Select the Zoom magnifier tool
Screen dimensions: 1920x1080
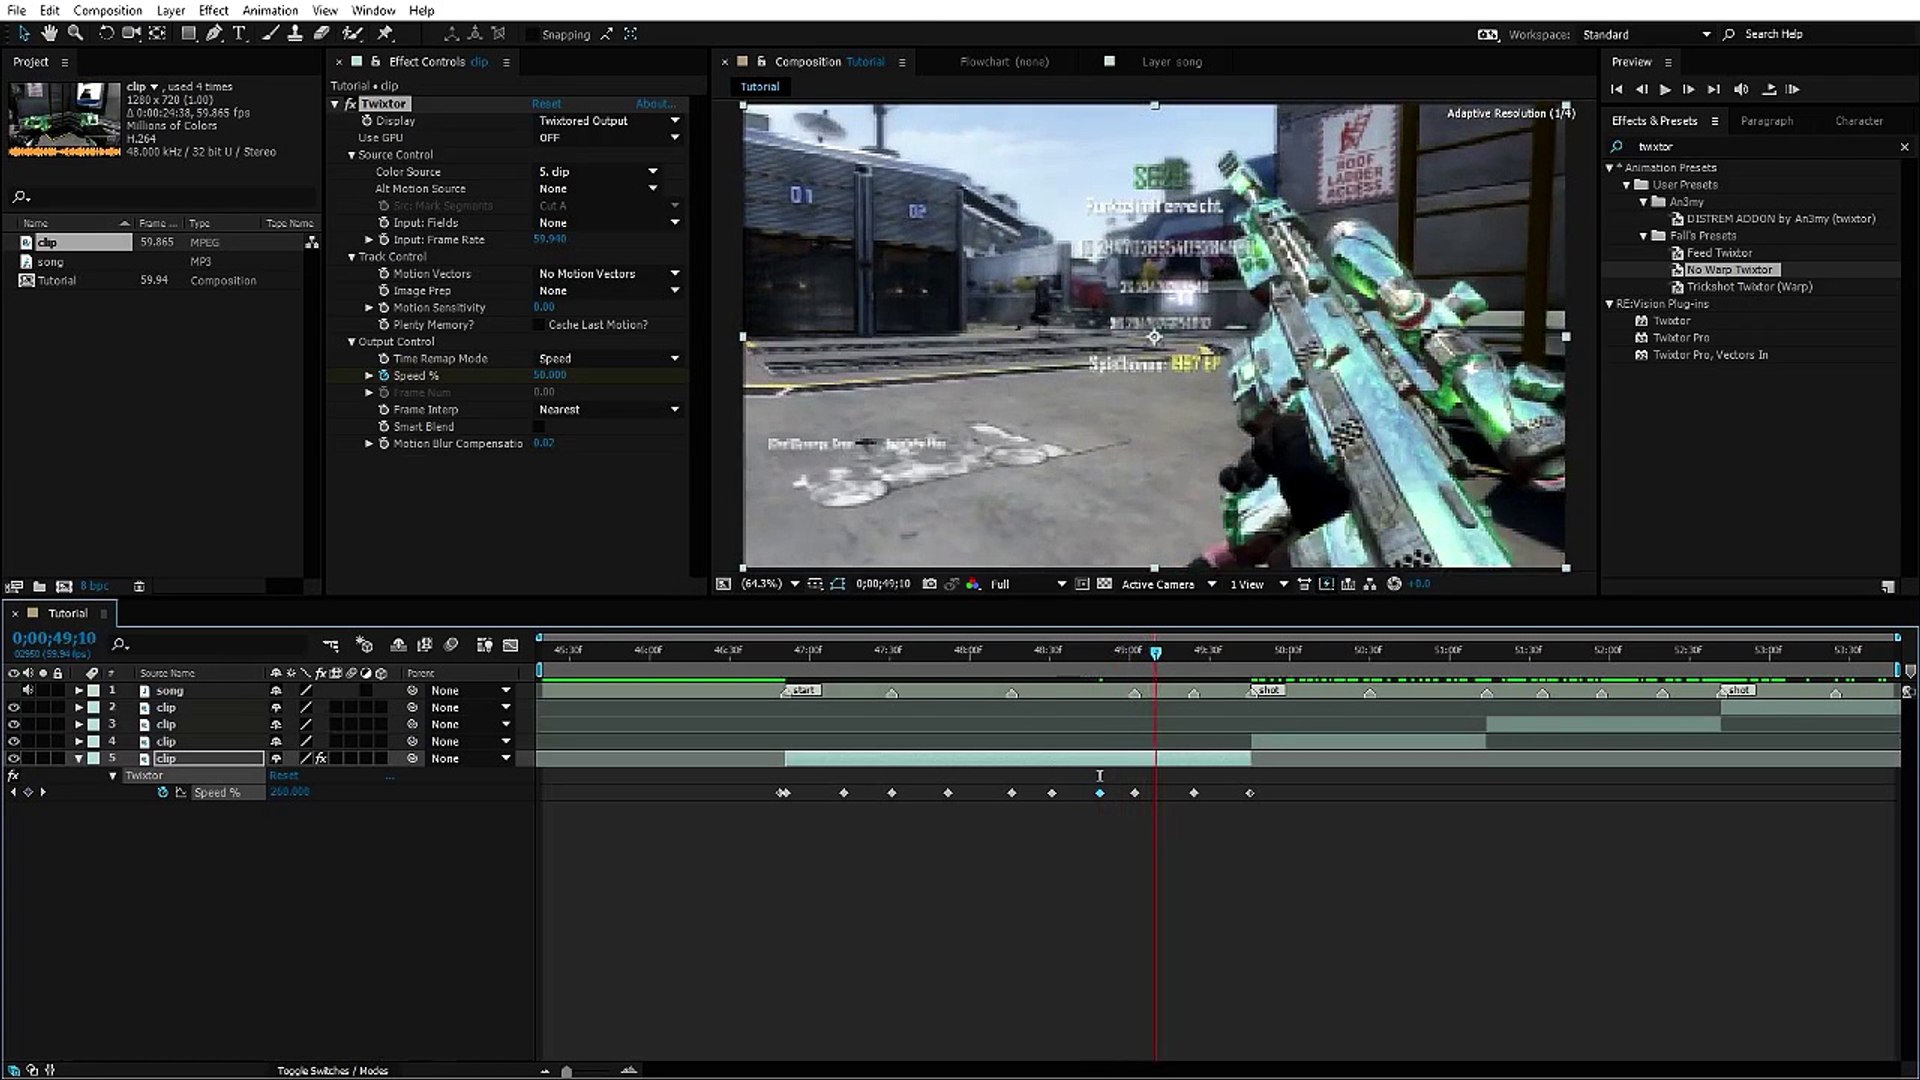(75, 33)
